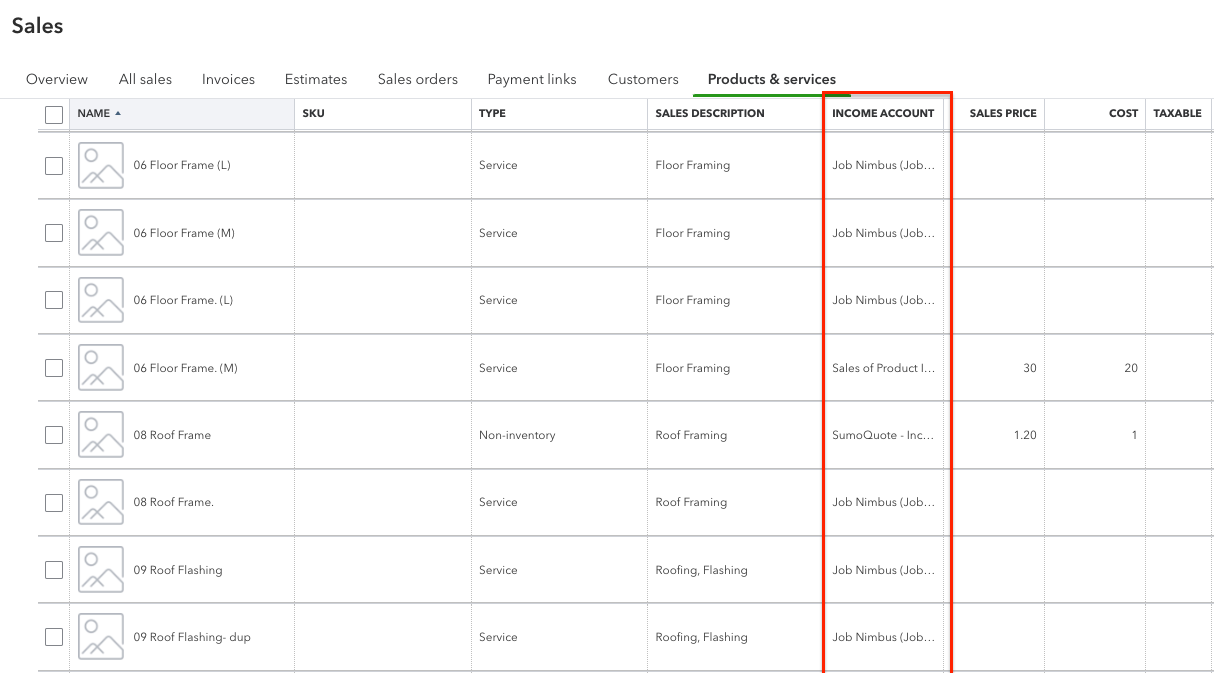
Task: Open item name 09 Roof Flashing- dup
Action: 192,637
